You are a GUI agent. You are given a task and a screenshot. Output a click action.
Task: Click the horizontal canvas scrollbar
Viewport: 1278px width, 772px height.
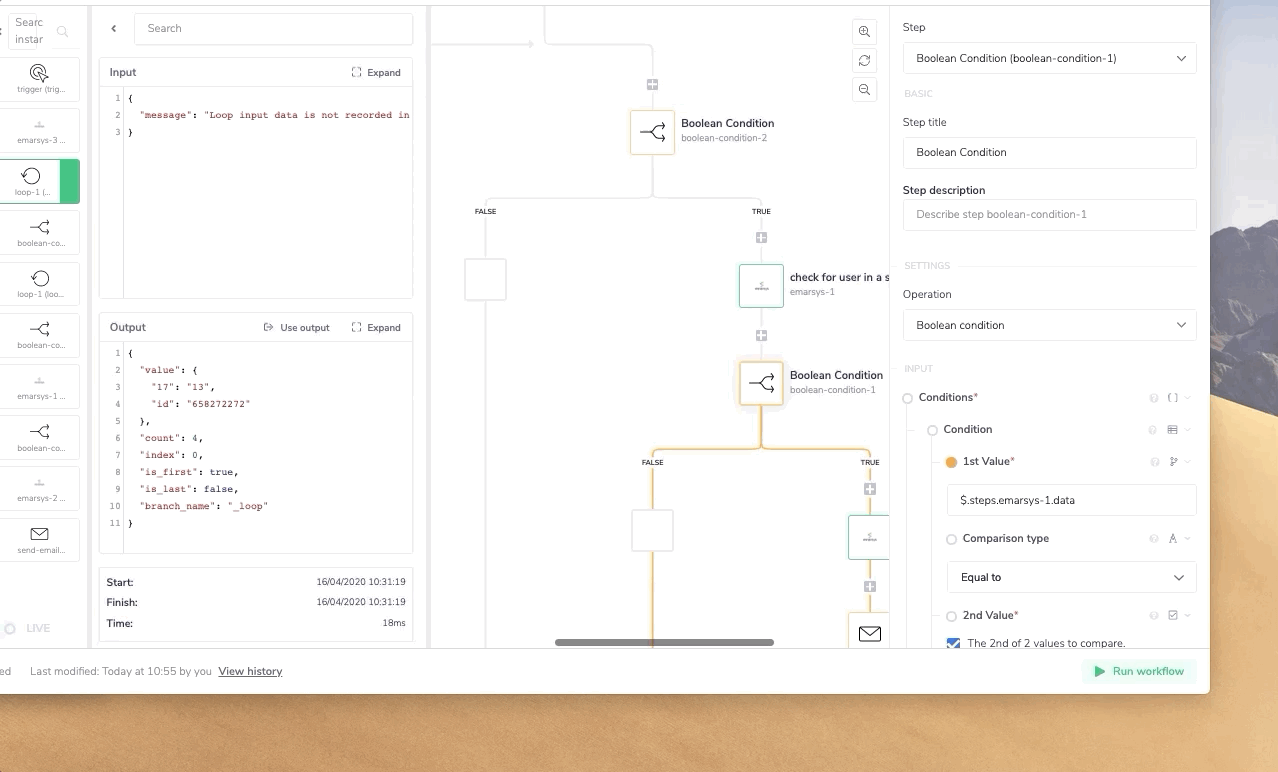(664, 642)
